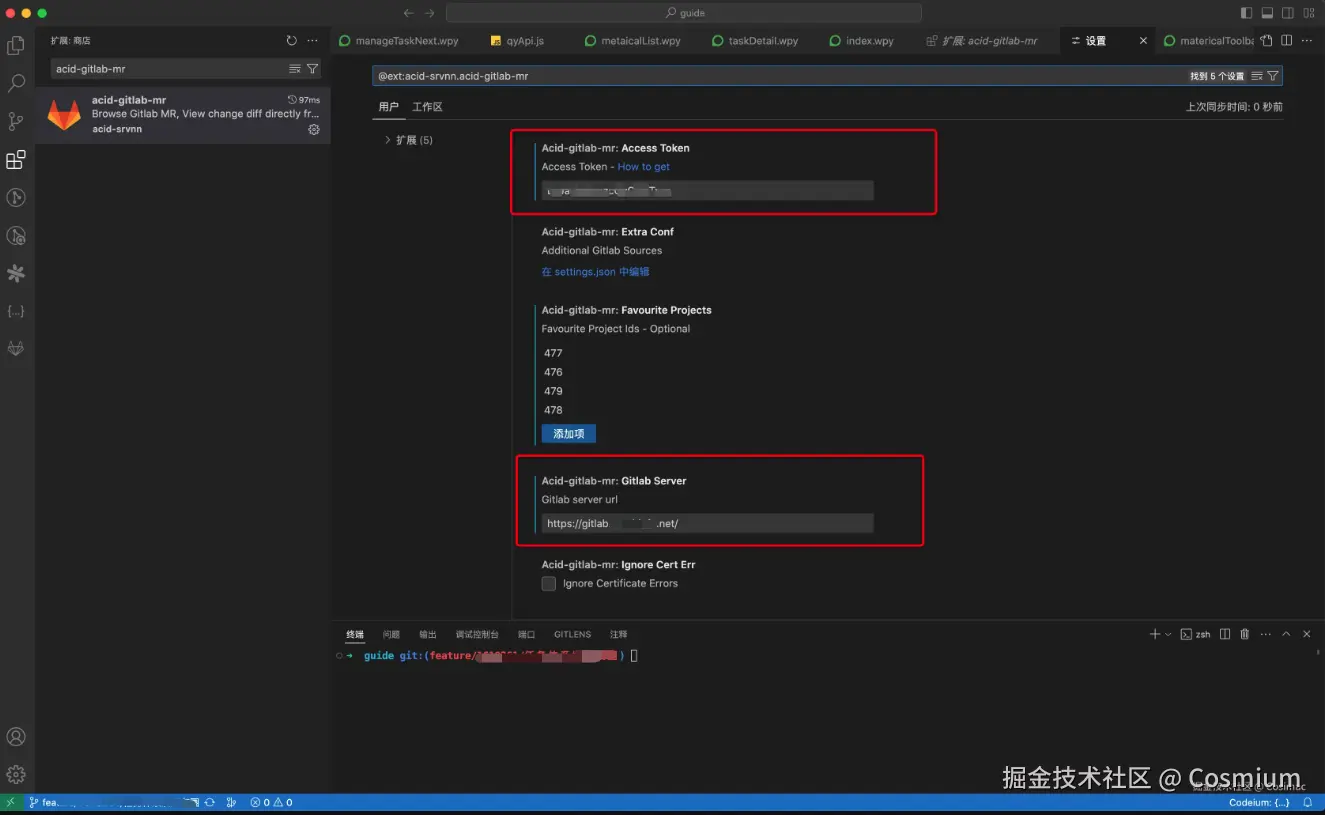Open acid-gitlab-mr extension manage gear
The image size is (1325, 815).
pos(314,129)
